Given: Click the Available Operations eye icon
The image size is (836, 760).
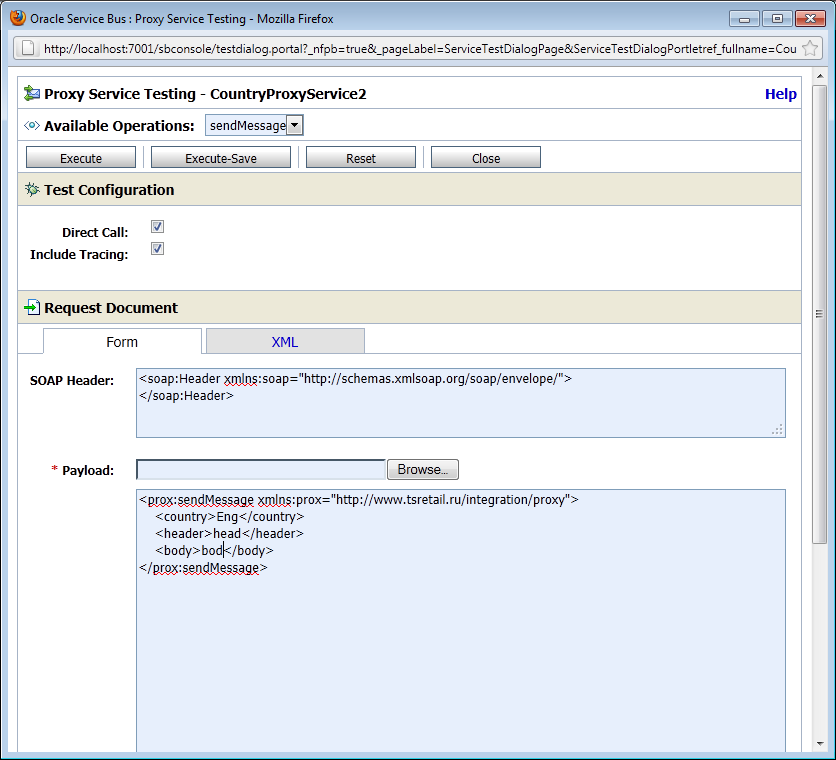Looking at the screenshot, I should tap(32, 125).
